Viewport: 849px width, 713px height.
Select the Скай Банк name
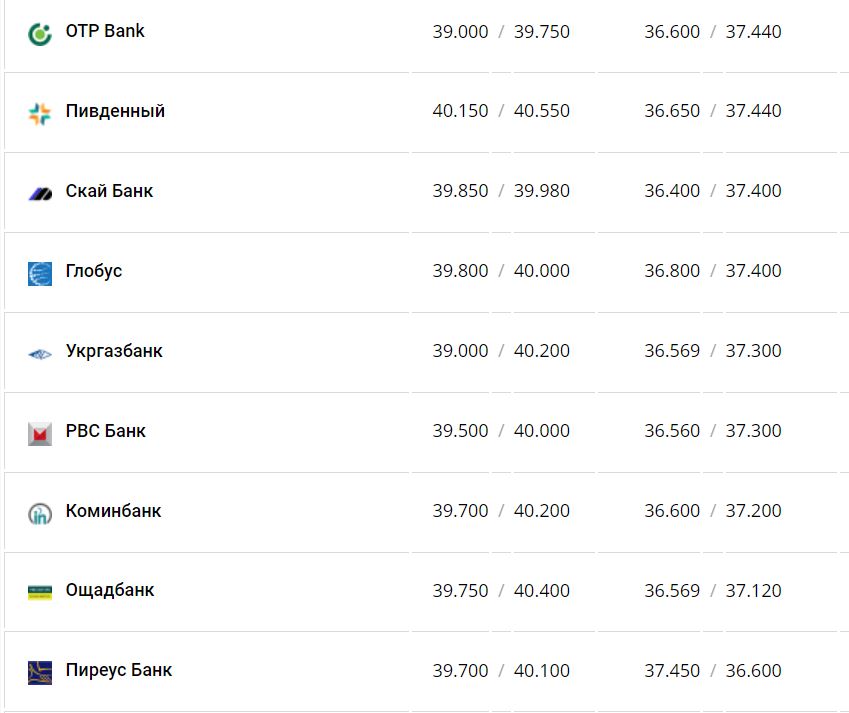[x=109, y=191]
